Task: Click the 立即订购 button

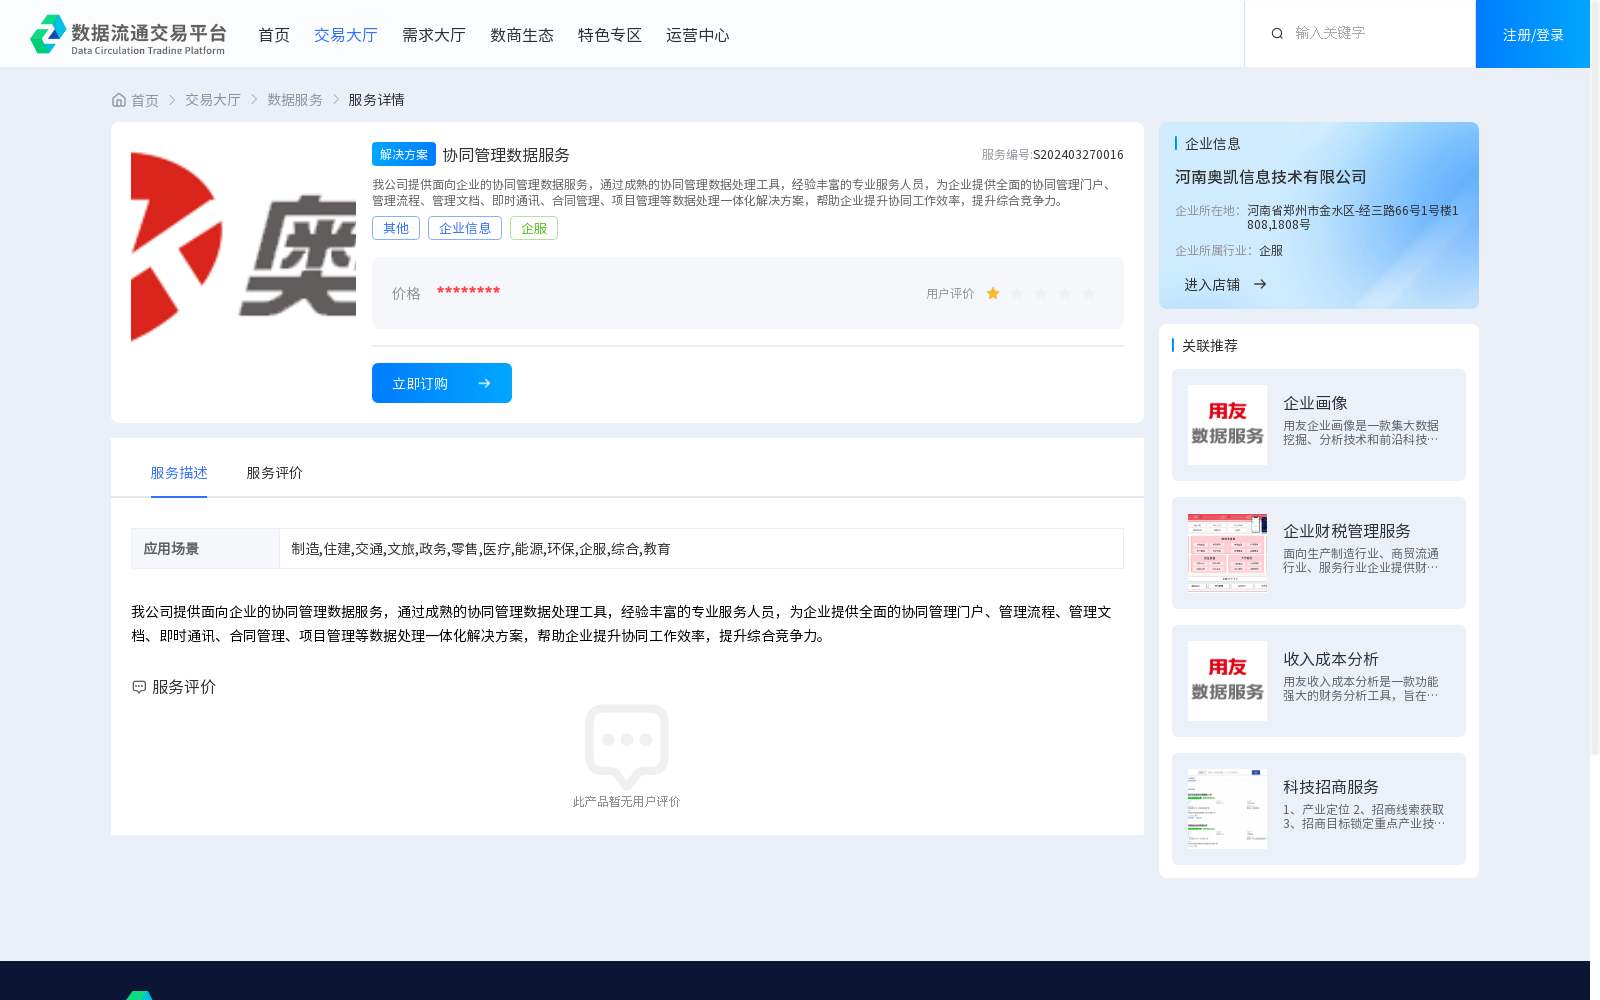Action: click(442, 383)
